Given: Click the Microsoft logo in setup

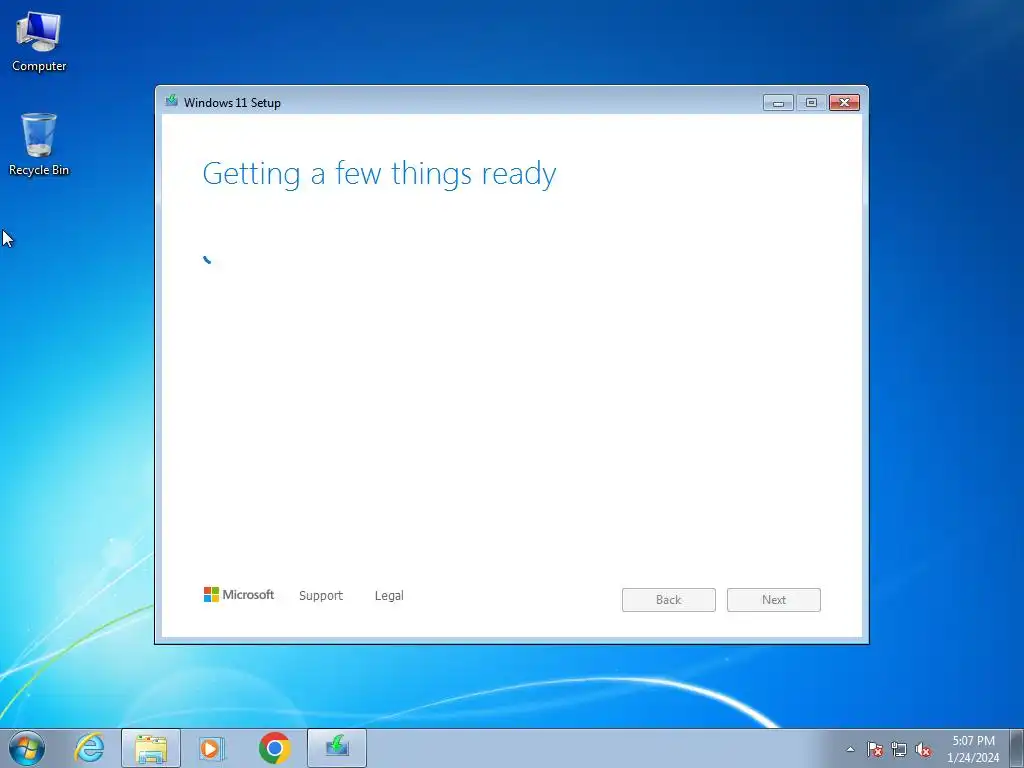Looking at the screenshot, I should (239, 594).
